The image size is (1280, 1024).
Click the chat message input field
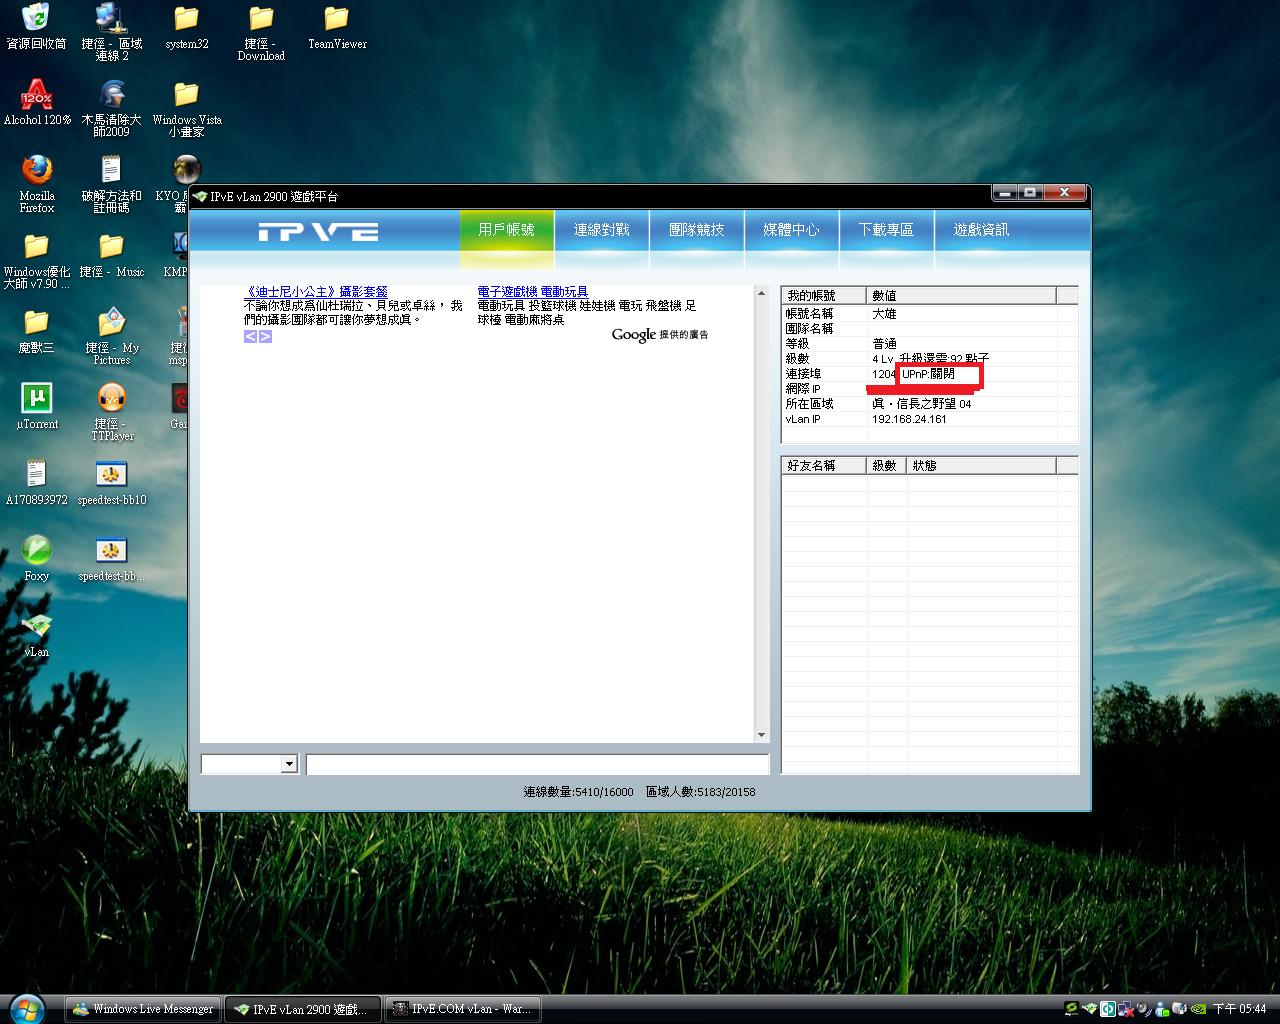537,764
